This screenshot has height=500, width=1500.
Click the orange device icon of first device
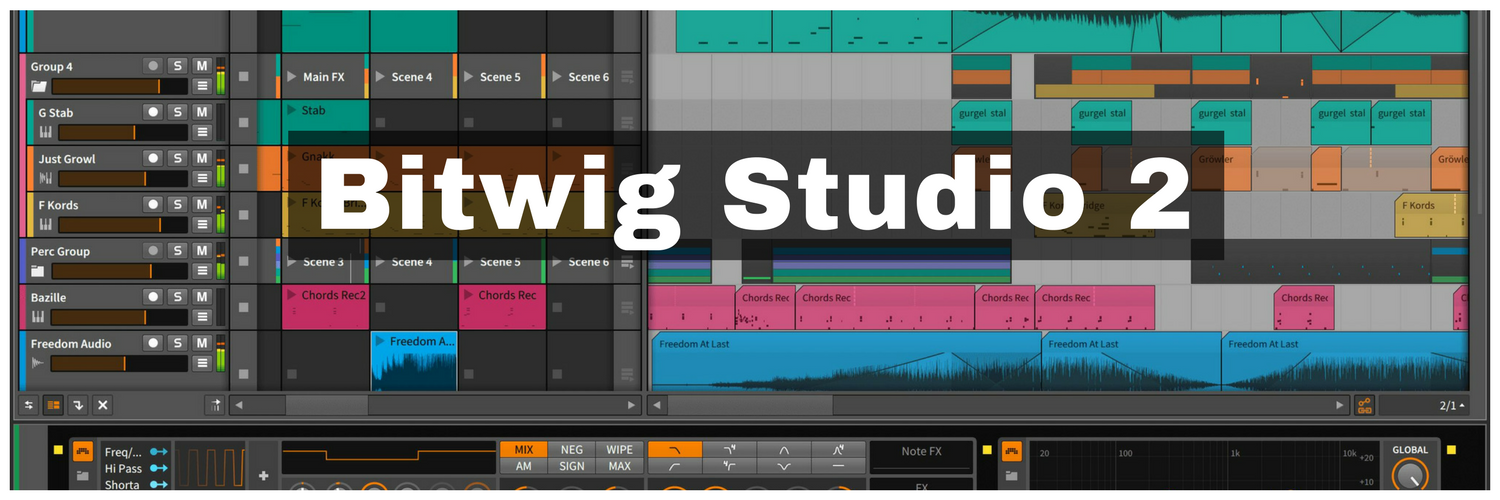tap(83, 451)
